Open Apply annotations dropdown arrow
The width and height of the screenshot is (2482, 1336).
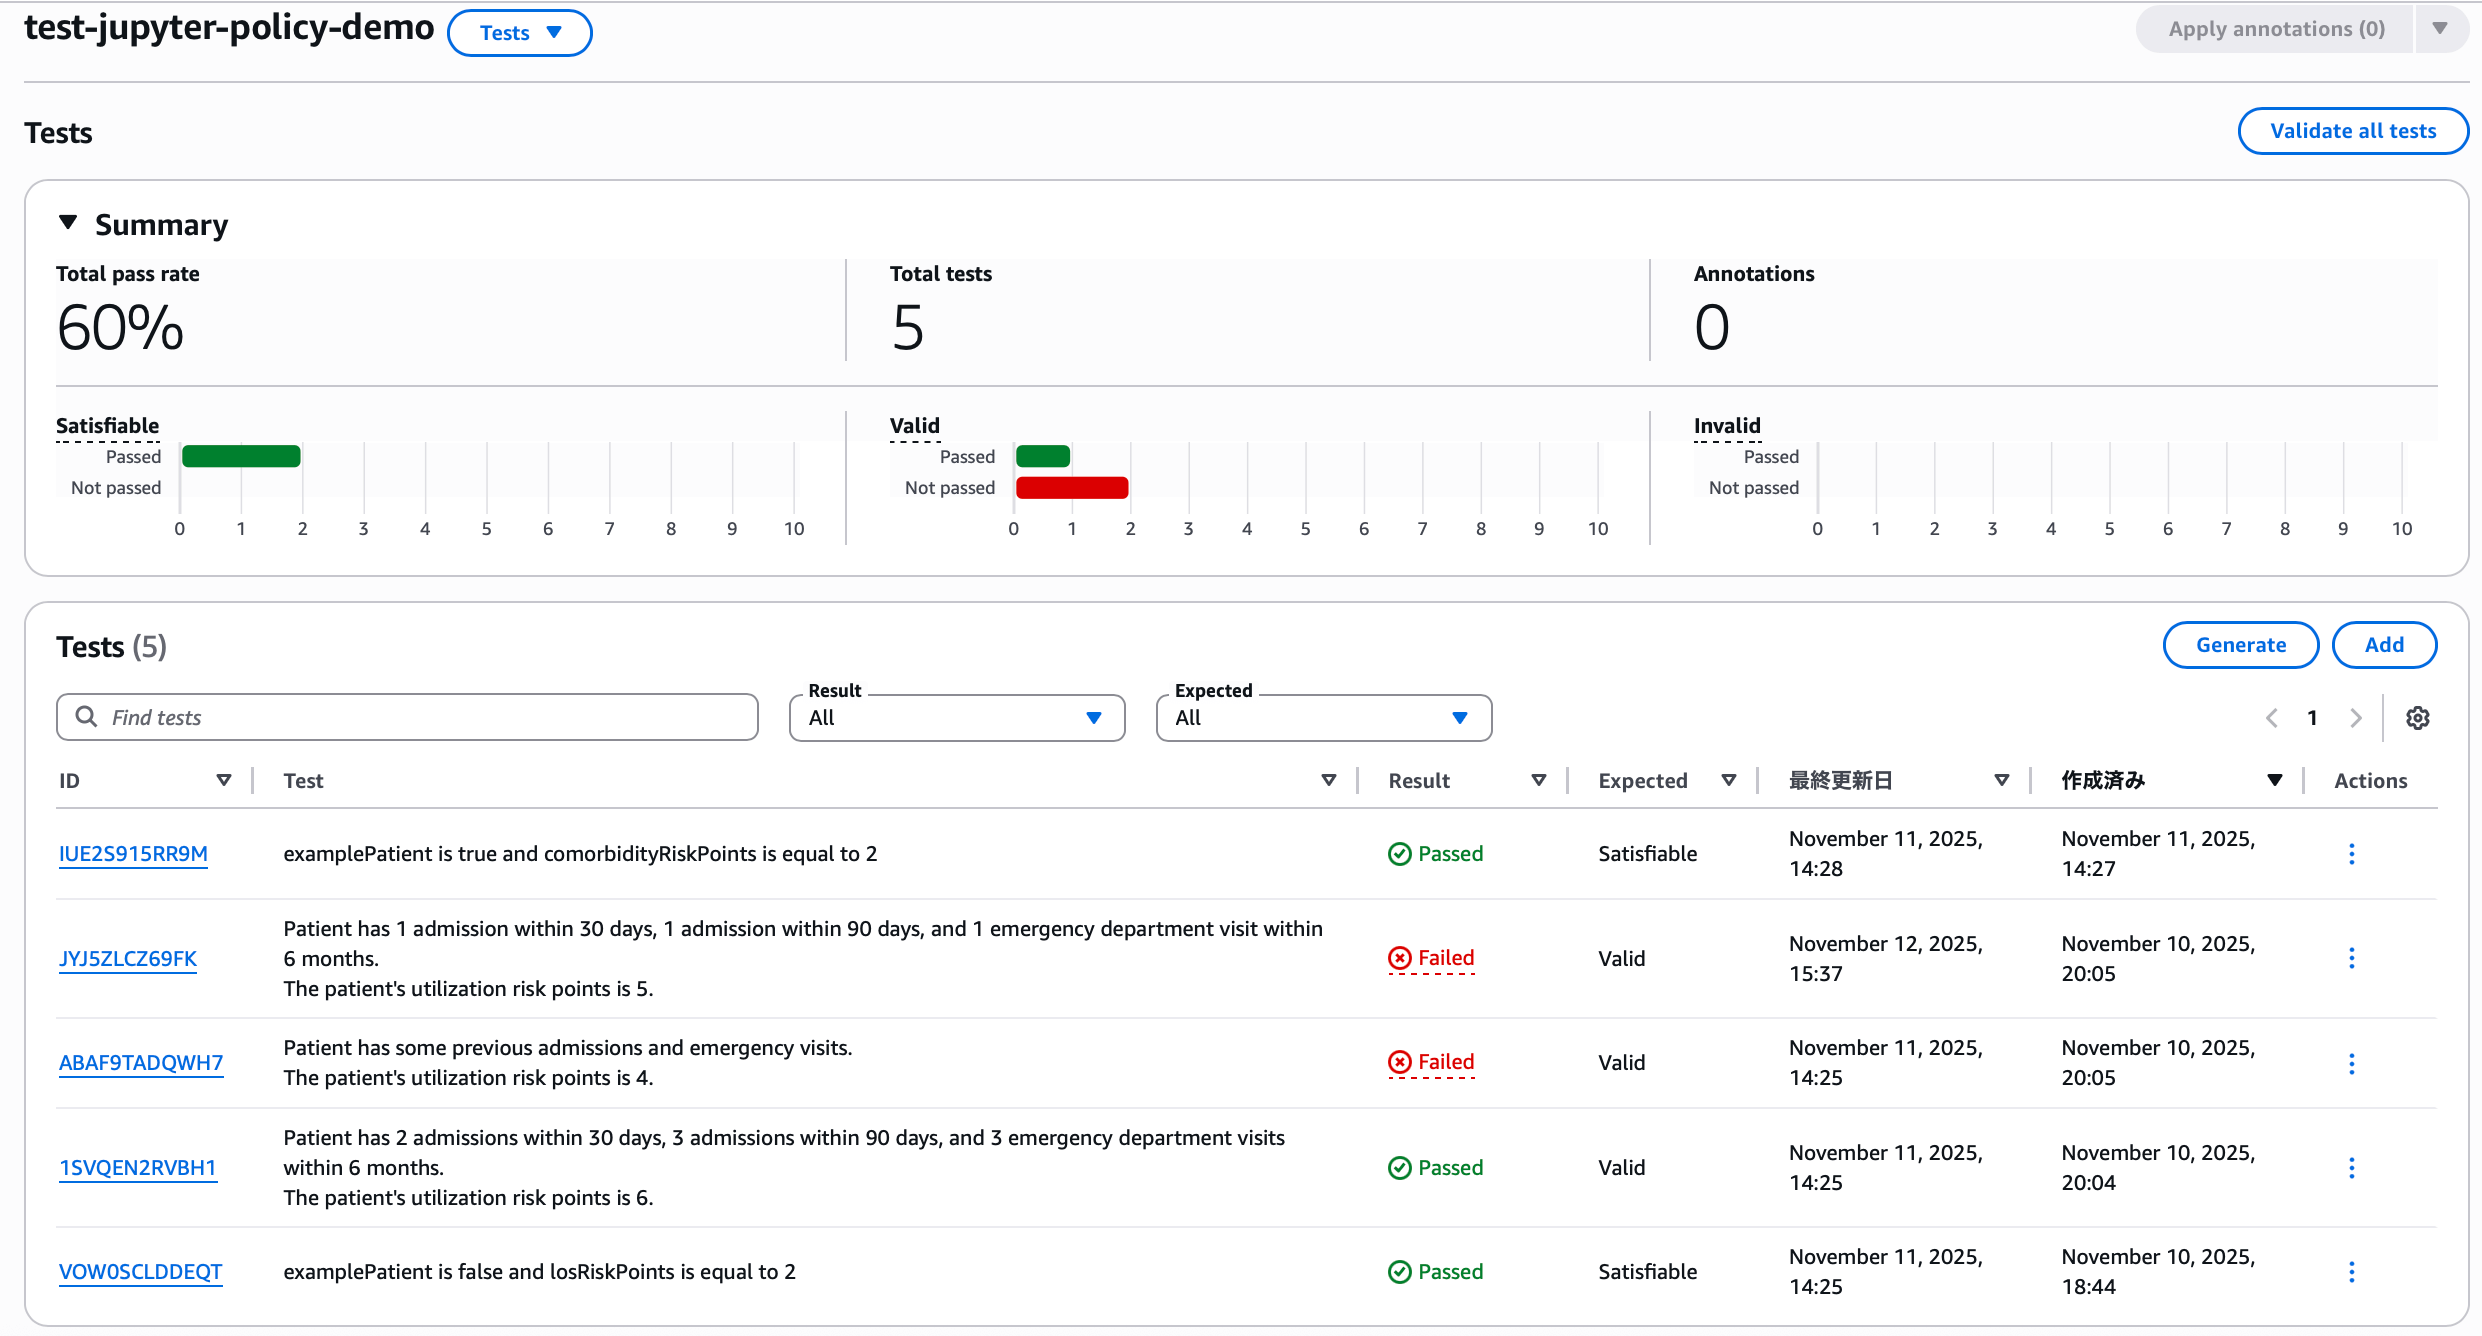[2440, 29]
